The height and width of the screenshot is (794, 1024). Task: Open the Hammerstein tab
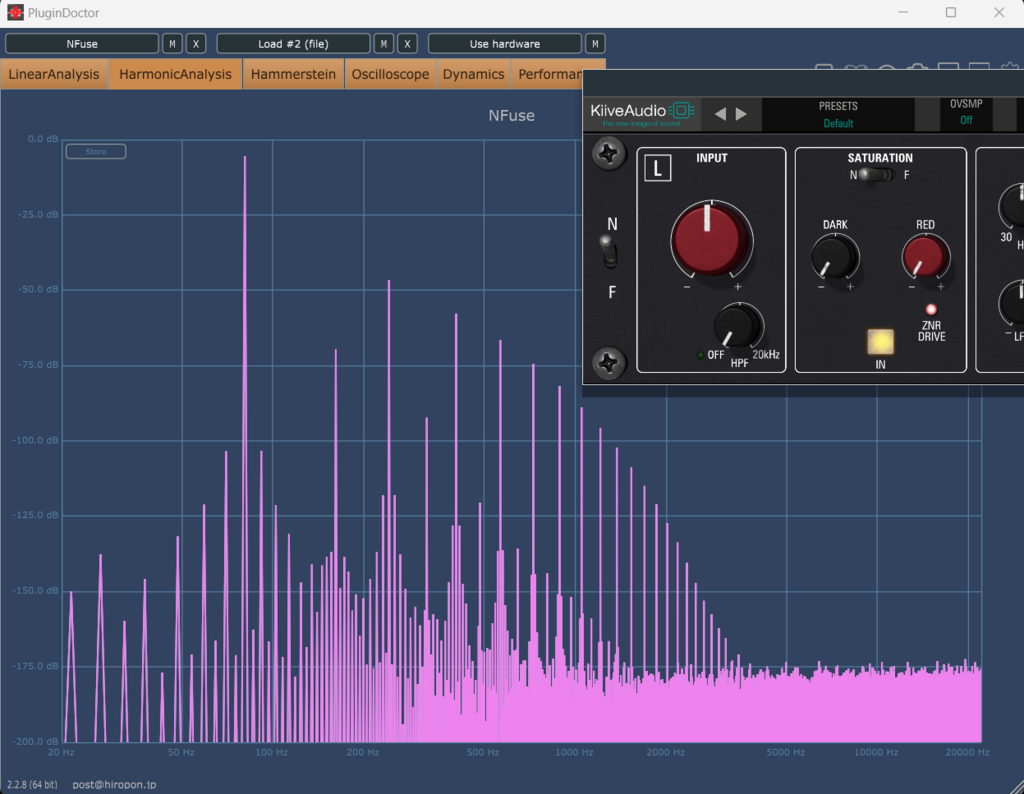point(293,74)
